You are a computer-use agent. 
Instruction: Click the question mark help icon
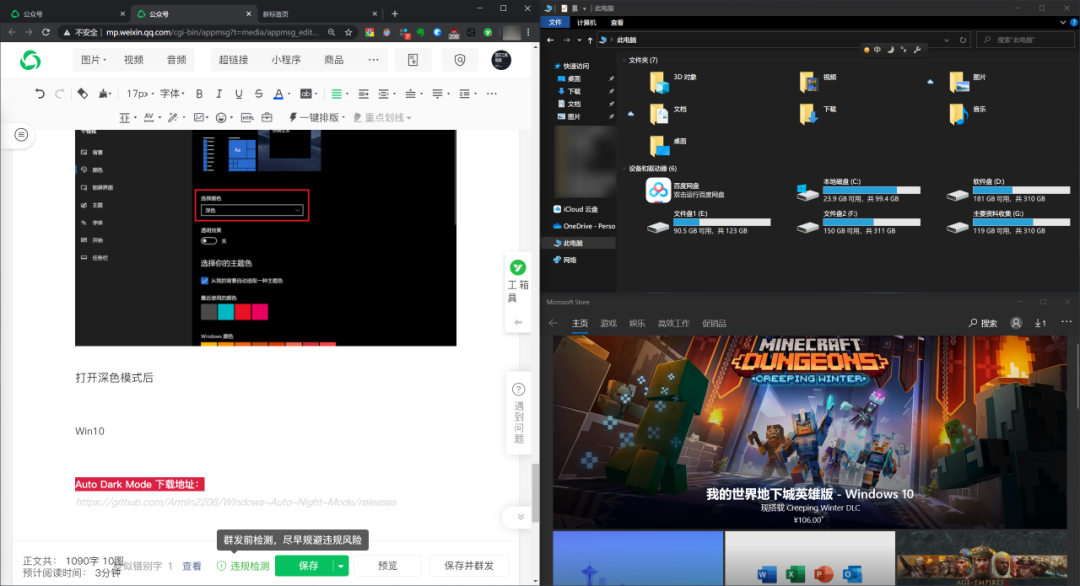(x=519, y=390)
